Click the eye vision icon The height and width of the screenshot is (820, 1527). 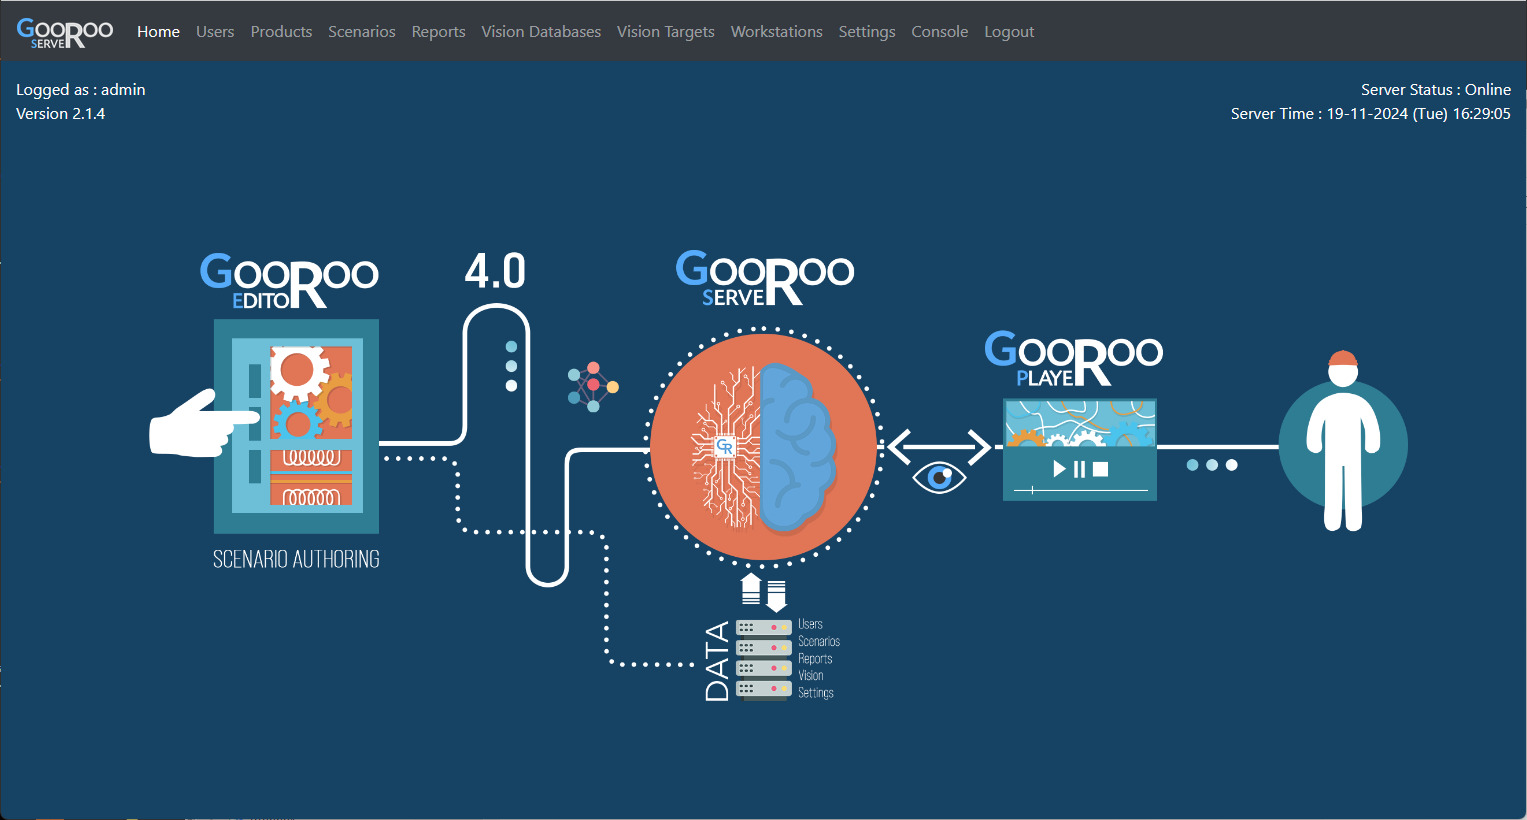tap(939, 478)
